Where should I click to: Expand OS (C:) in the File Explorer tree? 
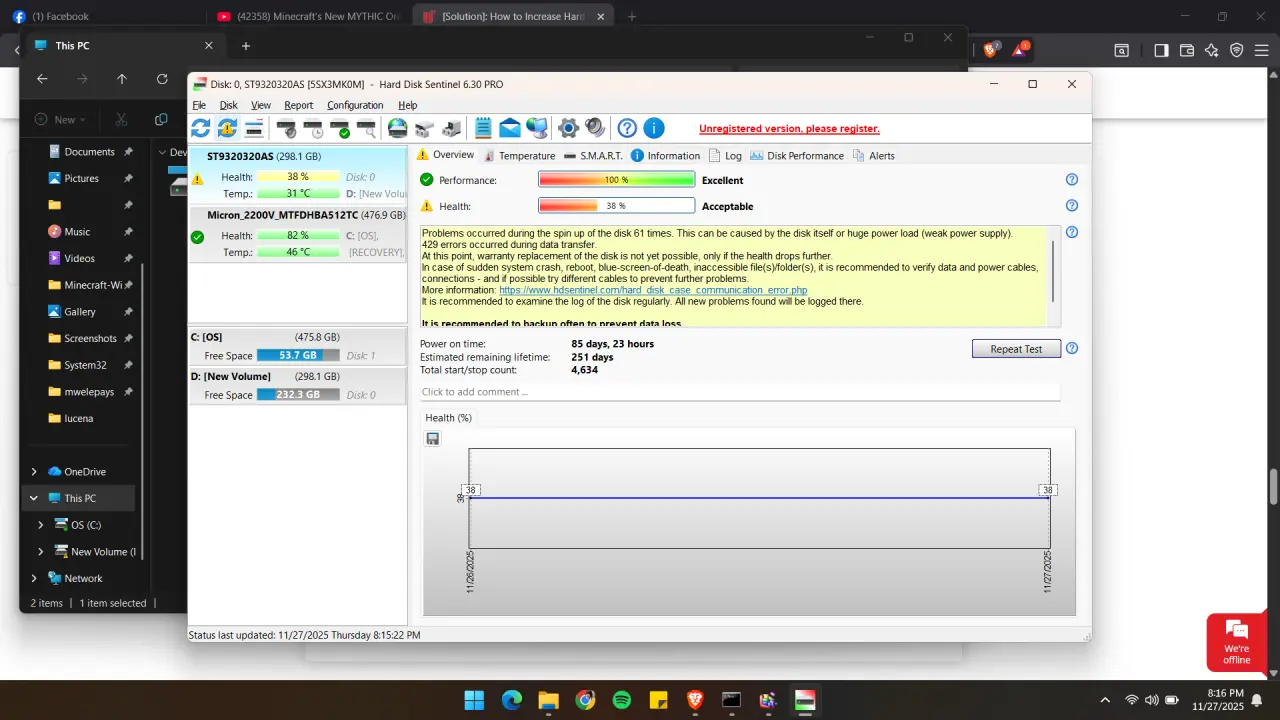click(41, 525)
